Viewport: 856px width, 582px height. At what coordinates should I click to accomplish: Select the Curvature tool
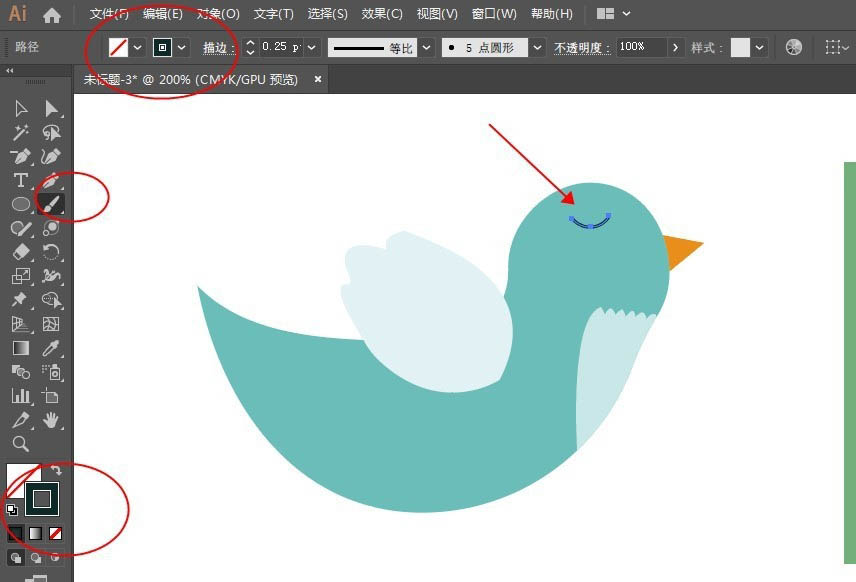pyautogui.click(x=51, y=157)
